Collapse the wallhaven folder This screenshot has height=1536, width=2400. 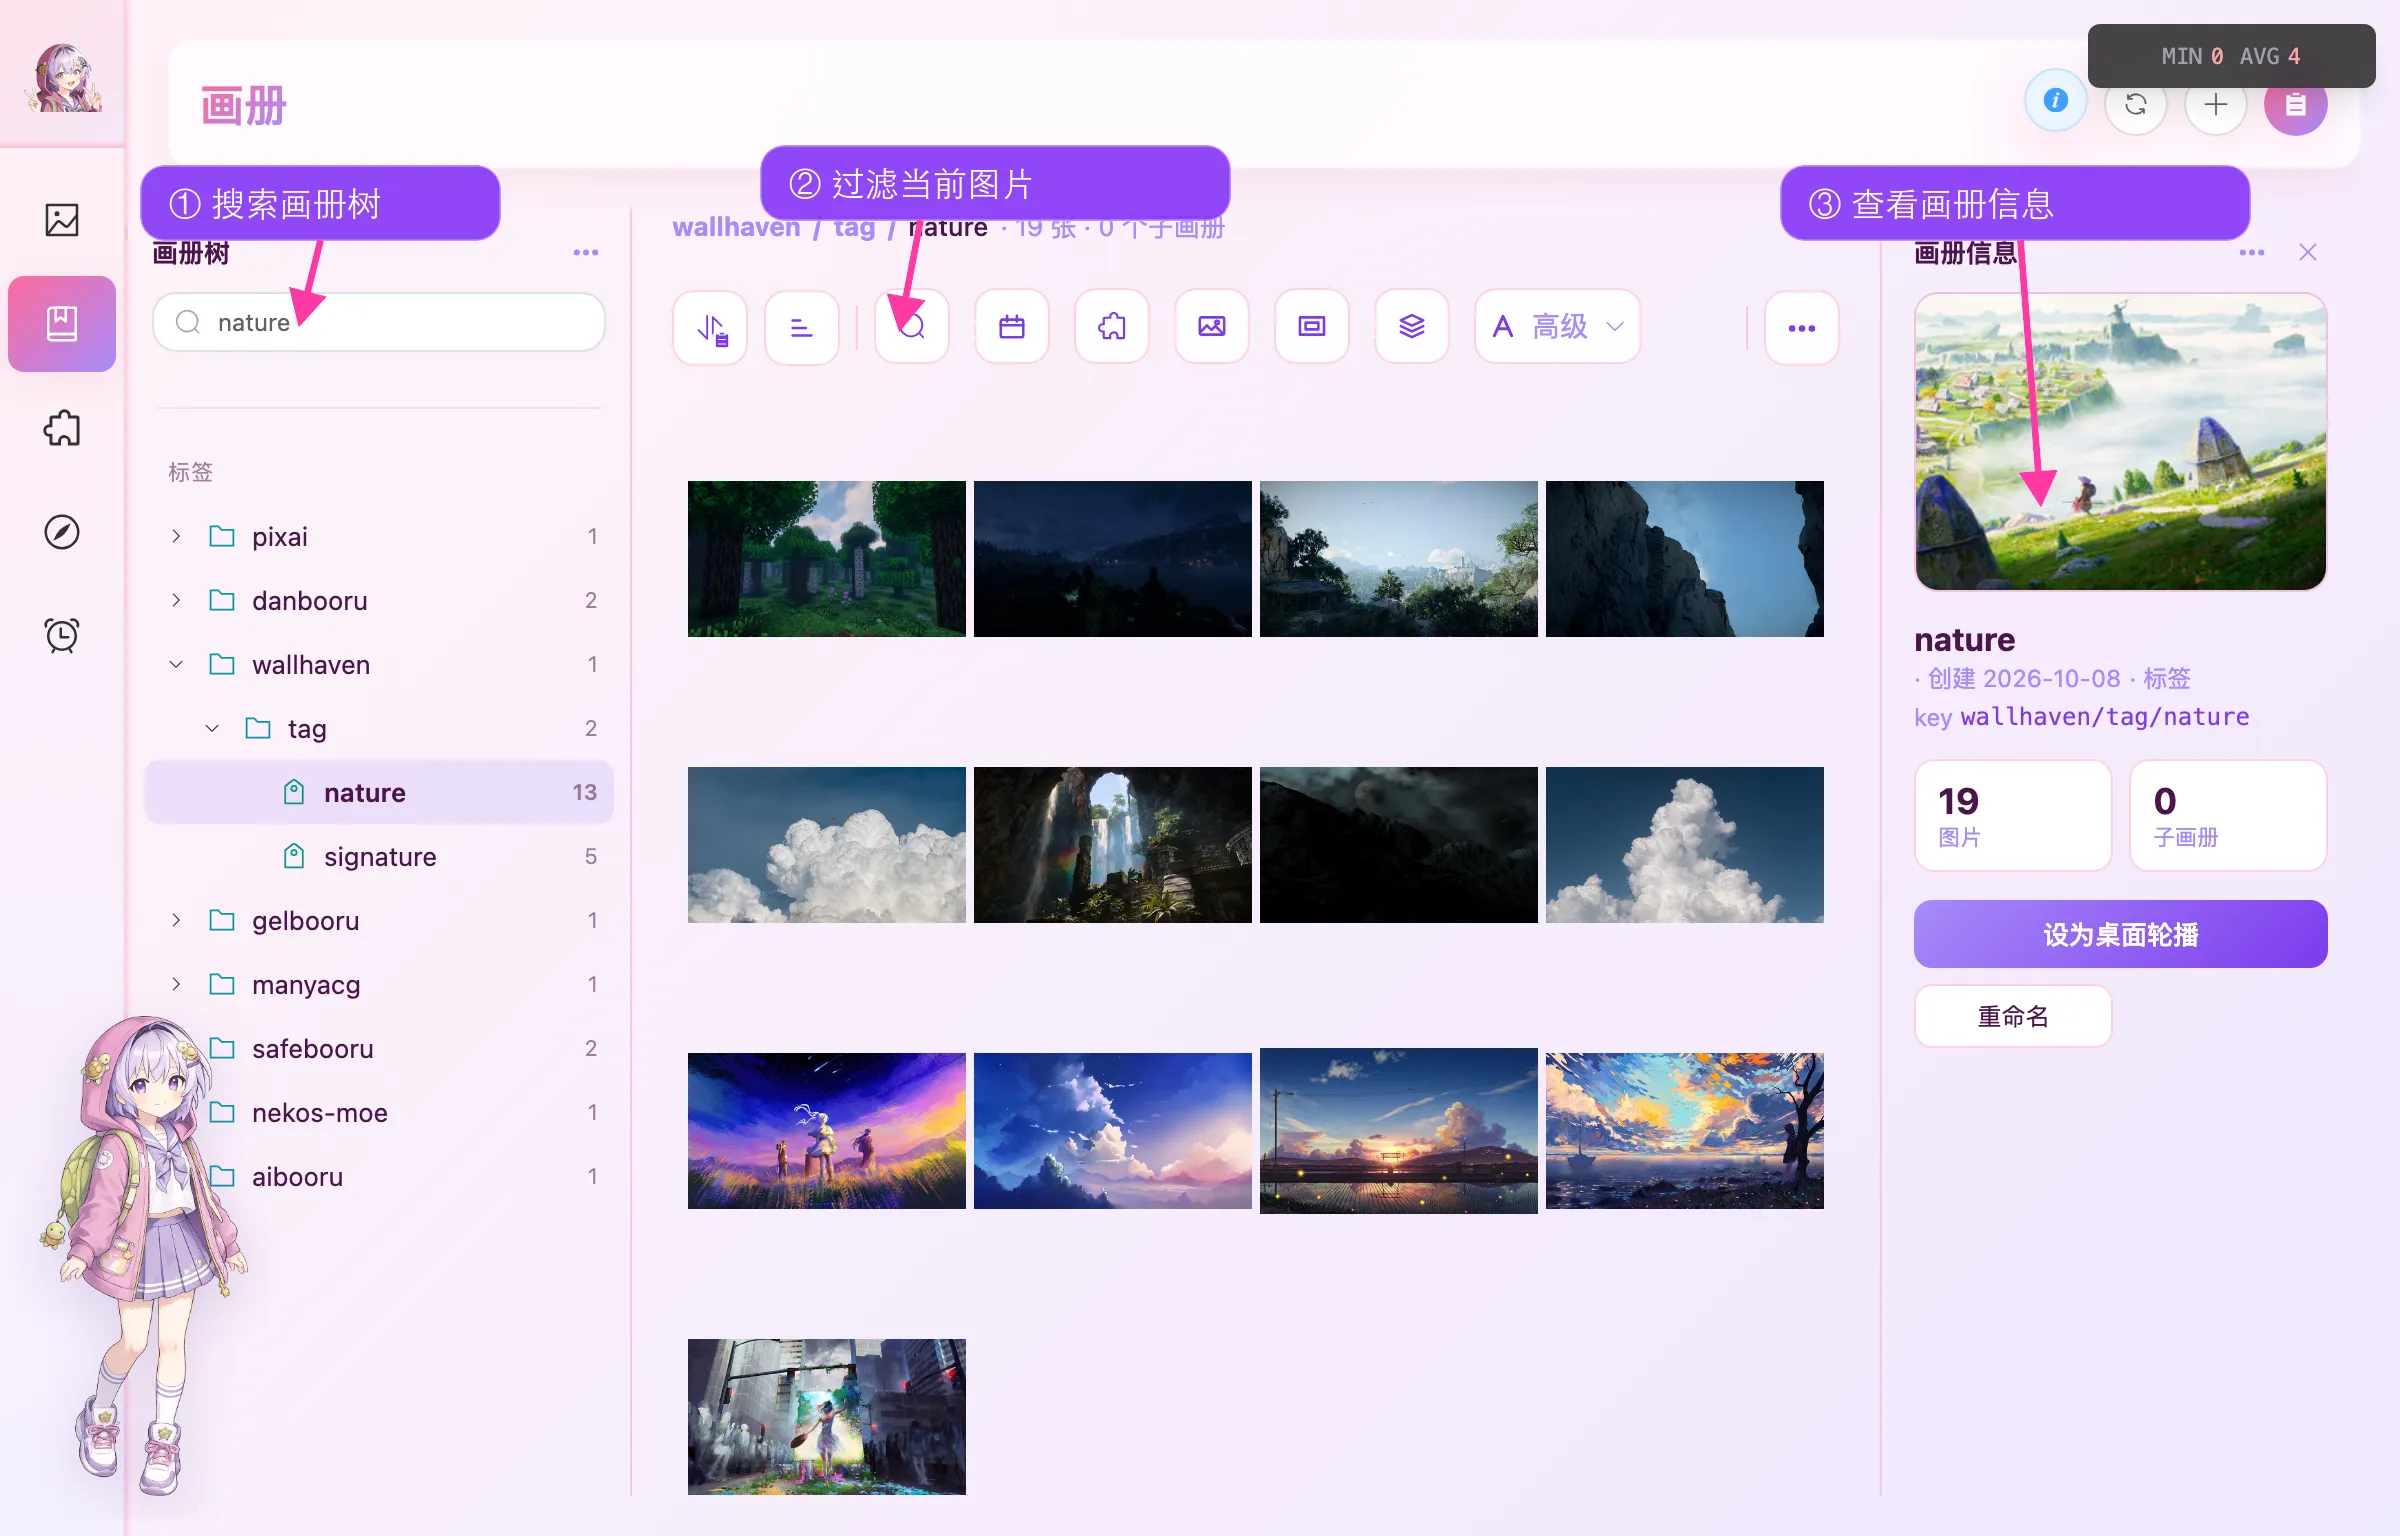point(176,665)
